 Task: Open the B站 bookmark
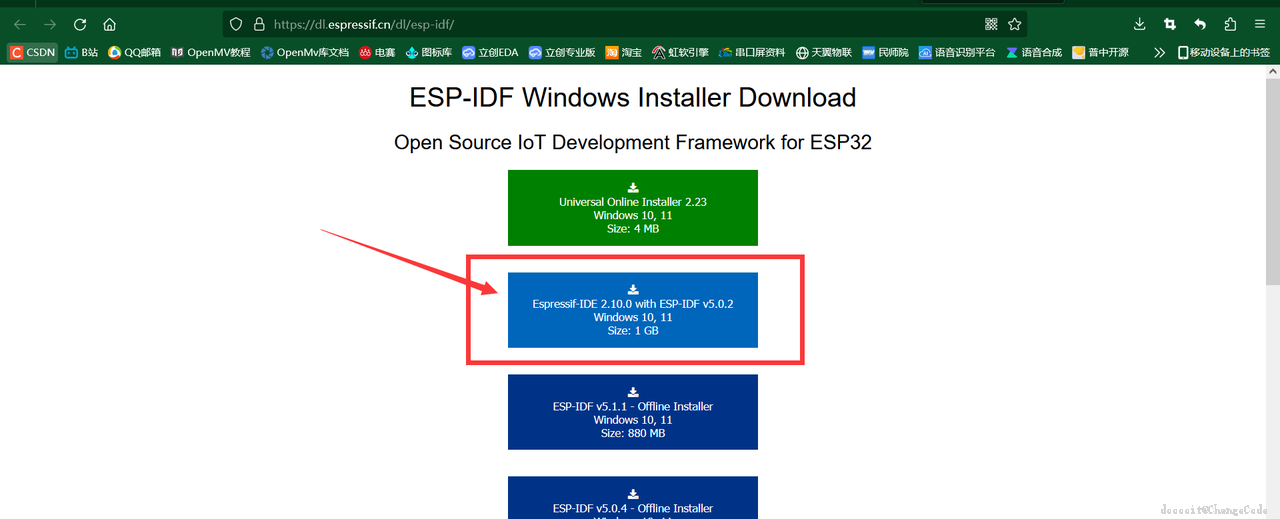[x=82, y=52]
